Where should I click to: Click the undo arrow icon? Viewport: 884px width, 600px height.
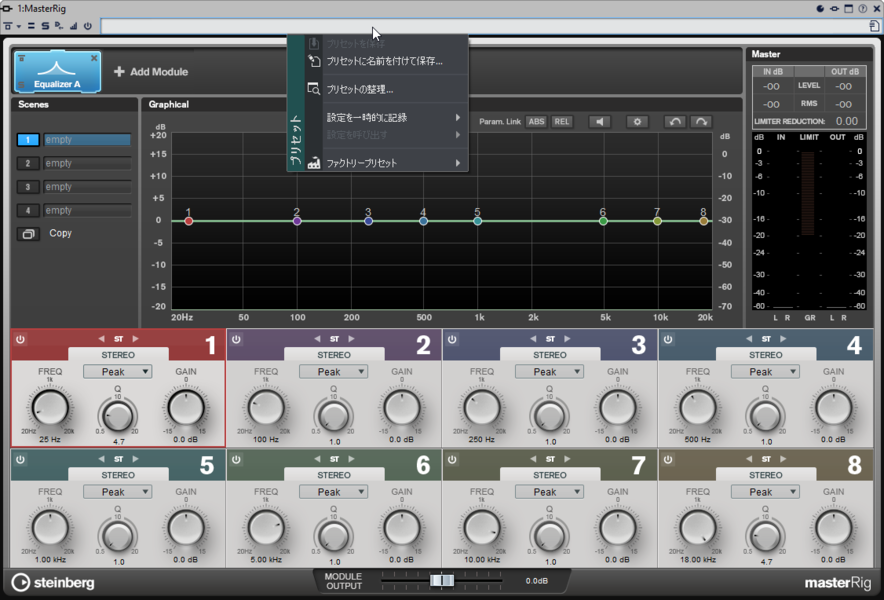pos(675,122)
